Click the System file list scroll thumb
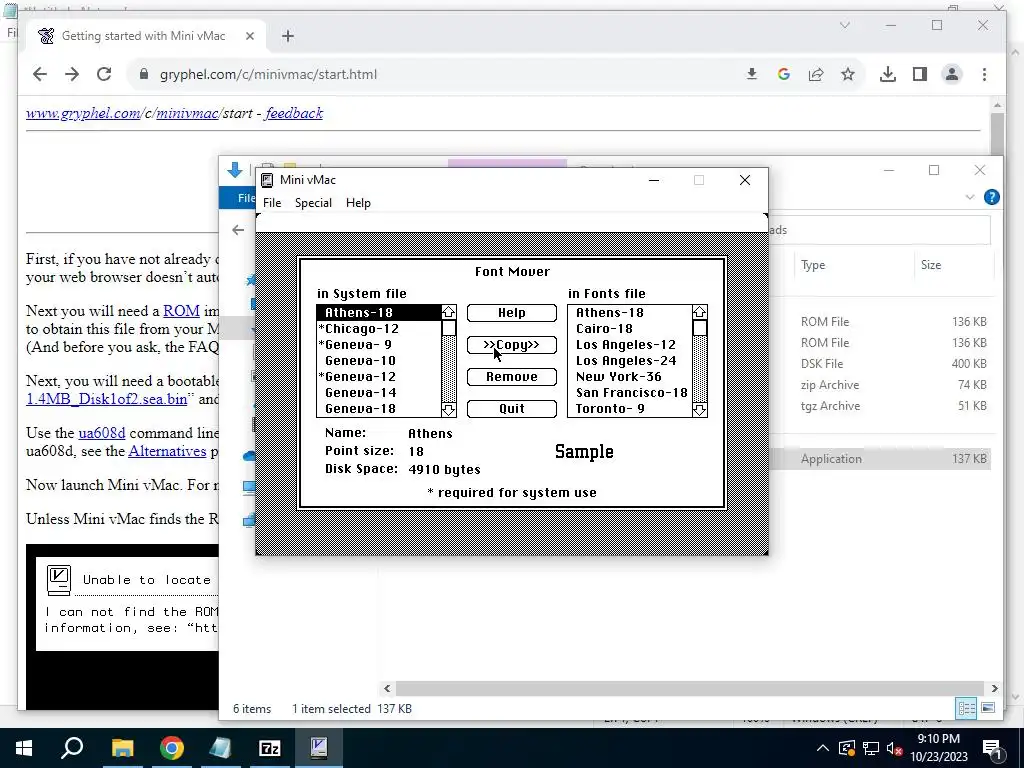This screenshot has width=1024, height=768. point(449,328)
